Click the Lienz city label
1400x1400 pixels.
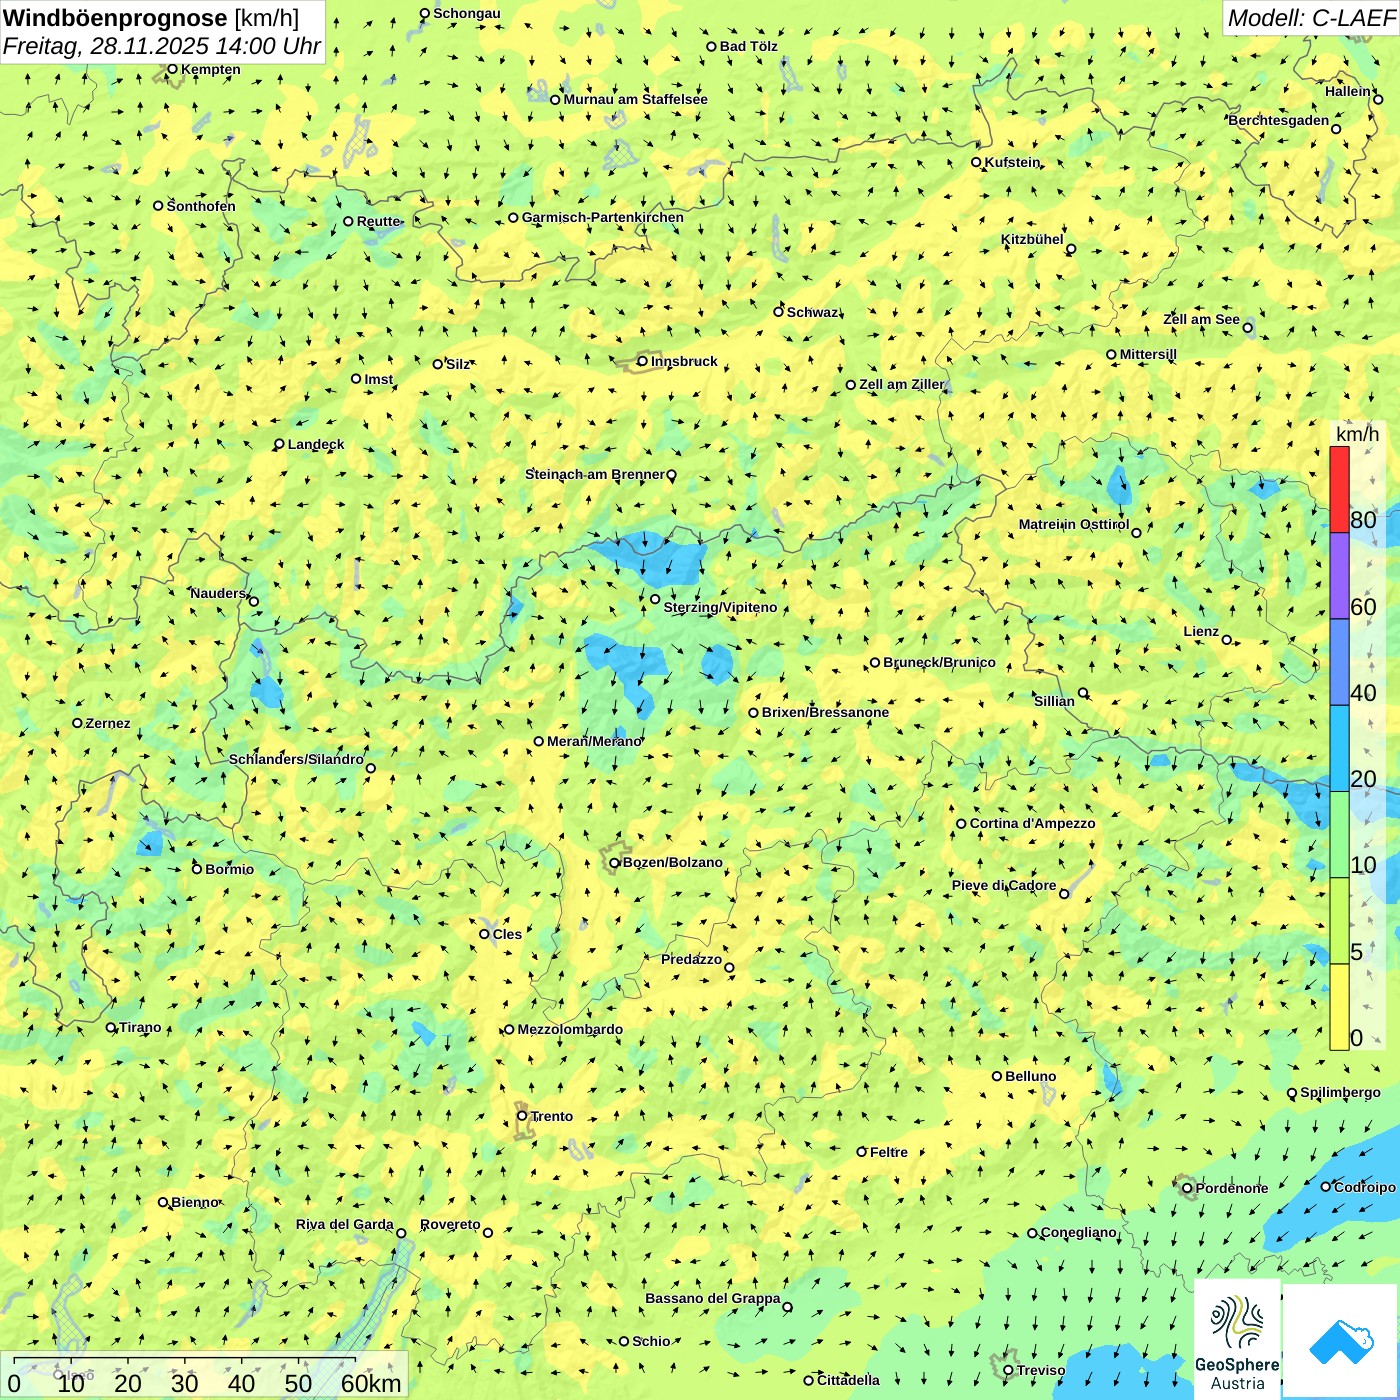tap(1201, 631)
